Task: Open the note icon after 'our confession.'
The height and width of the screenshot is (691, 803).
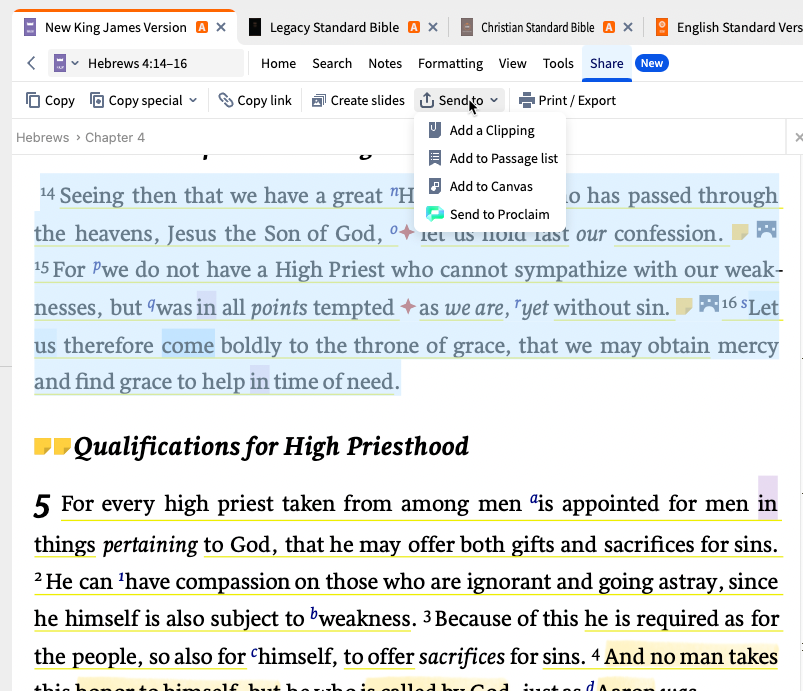Action: [x=740, y=232]
